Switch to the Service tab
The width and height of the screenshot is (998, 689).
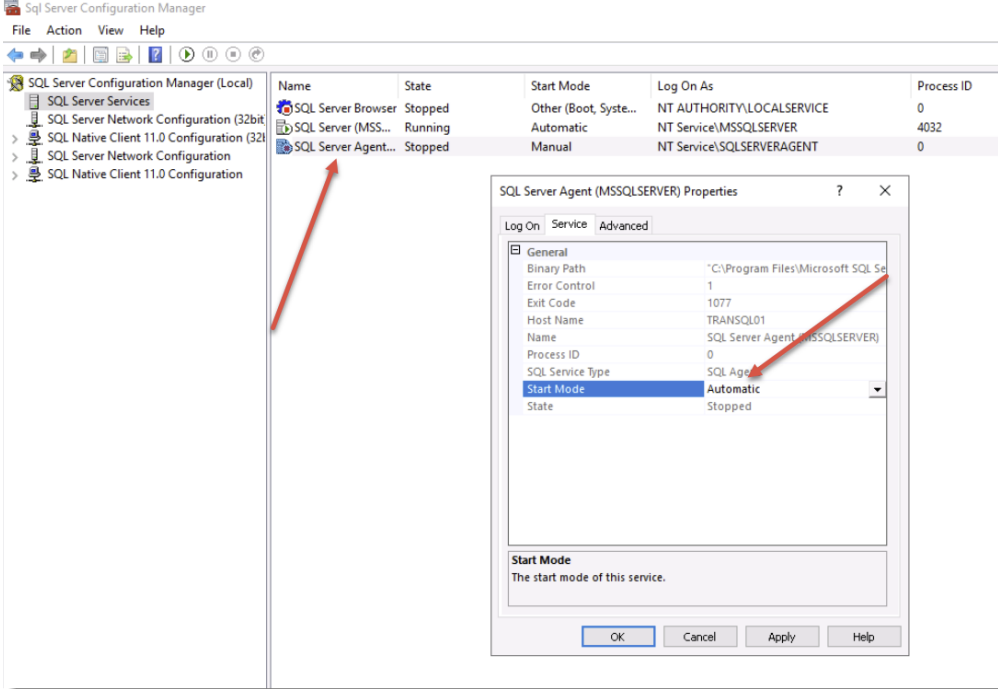(x=569, y=224)
